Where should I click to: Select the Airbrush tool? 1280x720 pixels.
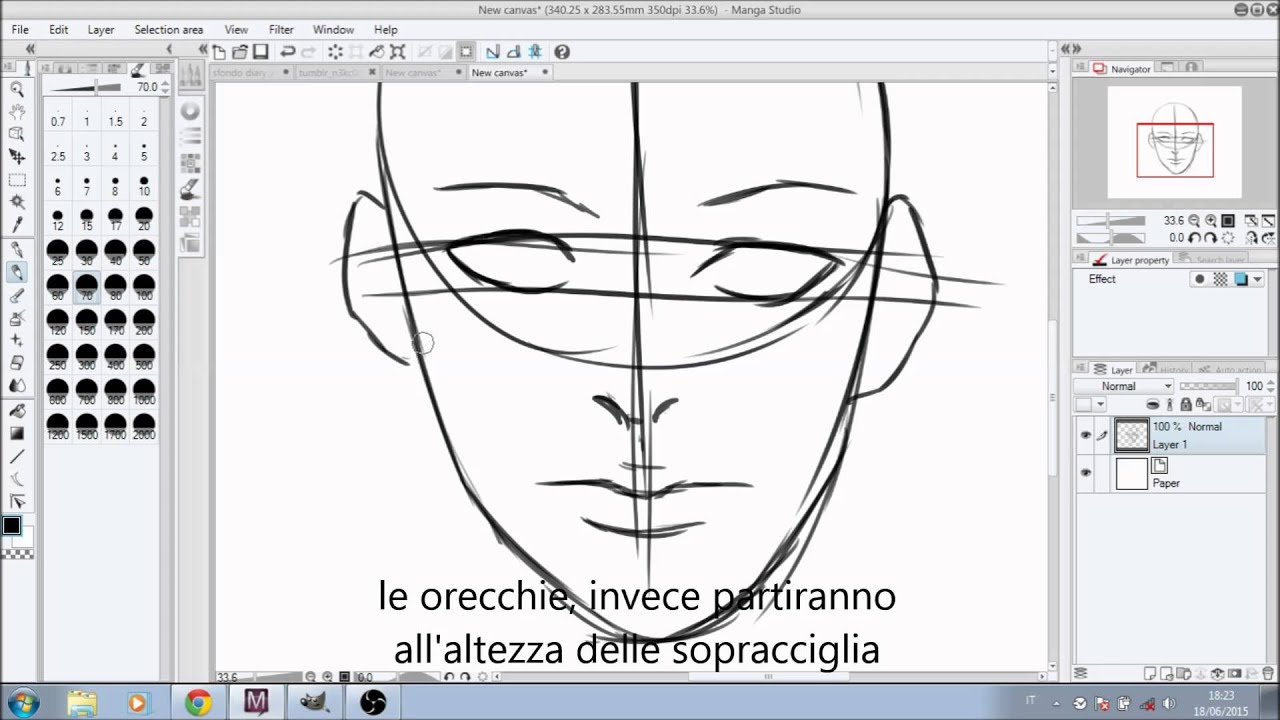(x=17, y=318)
